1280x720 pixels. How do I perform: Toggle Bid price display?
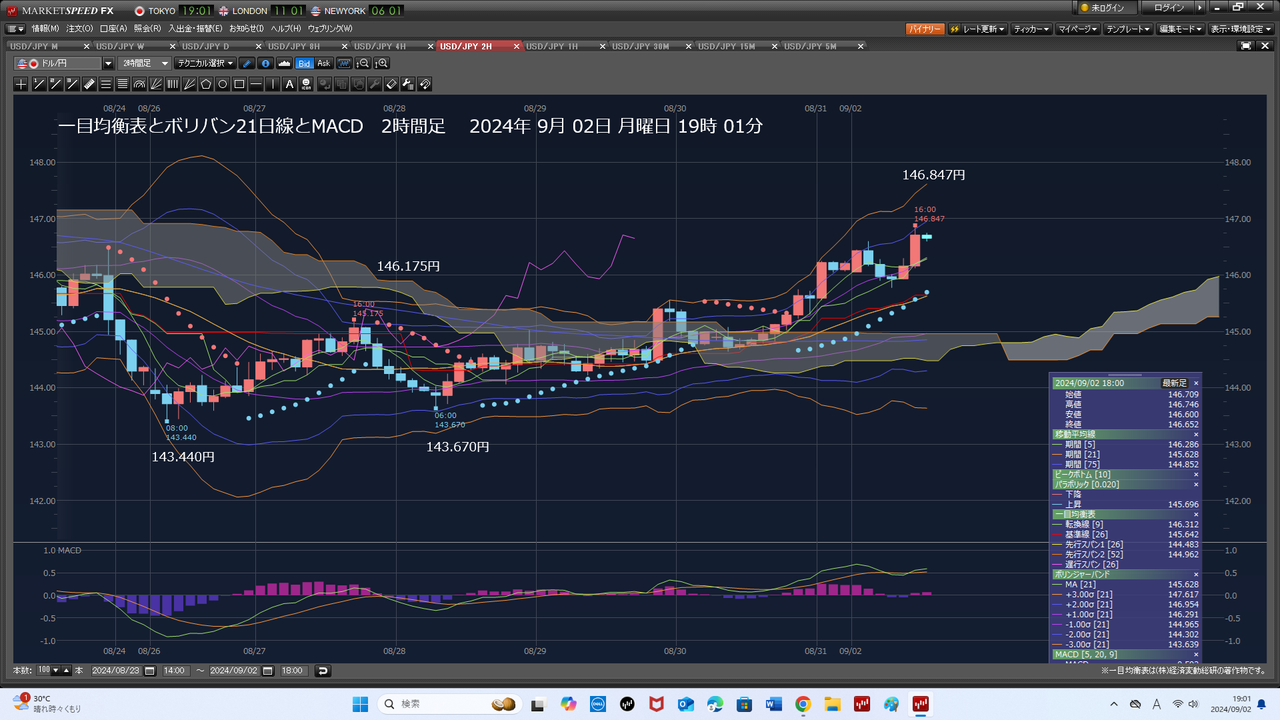(x=304, y=63)
